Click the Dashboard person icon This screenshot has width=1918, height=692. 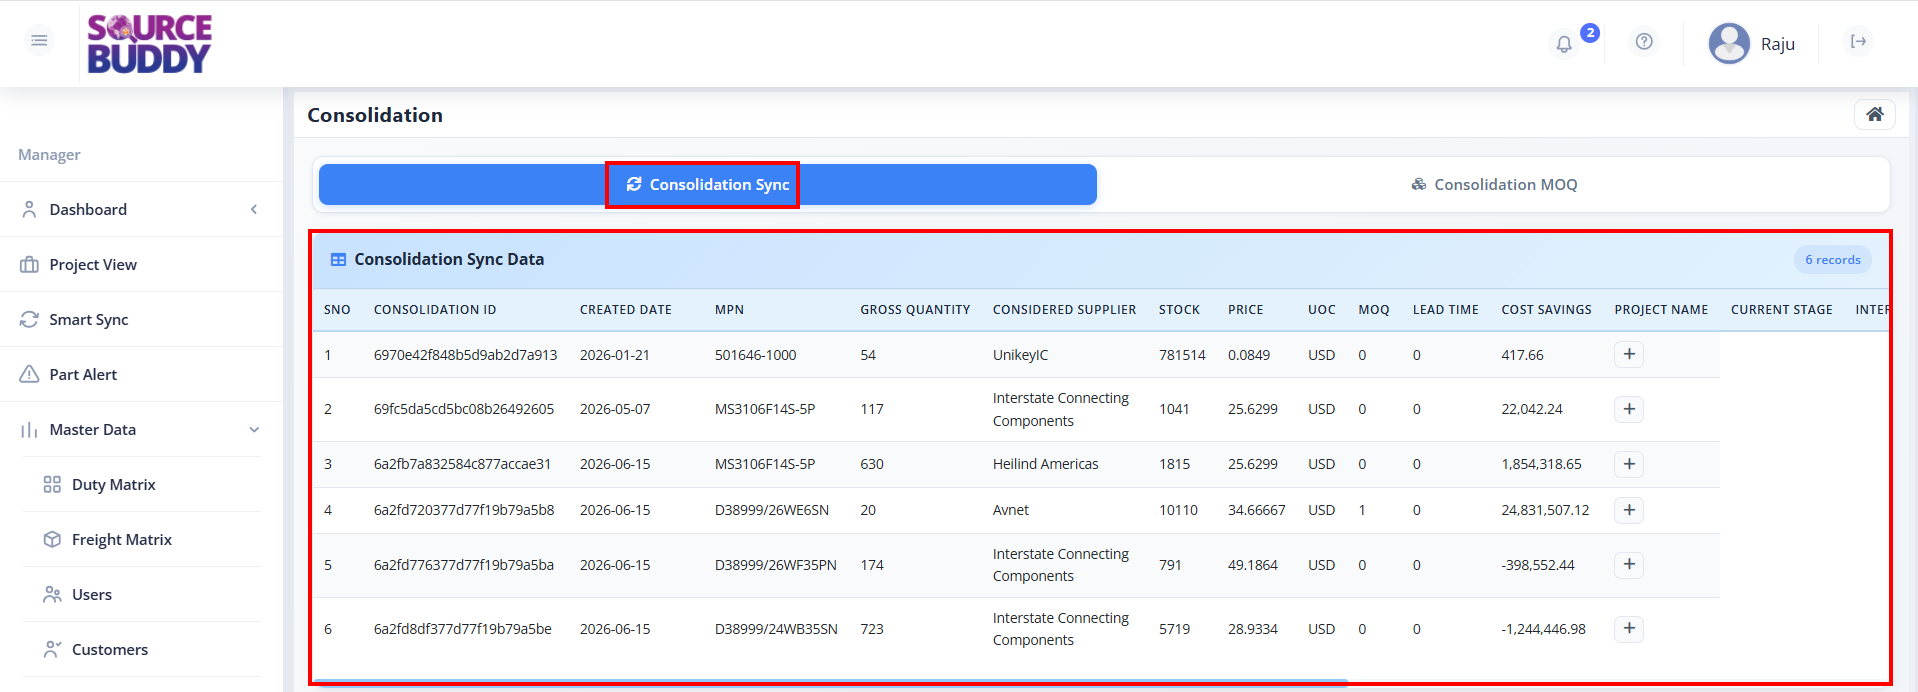[x=29, y=209]
